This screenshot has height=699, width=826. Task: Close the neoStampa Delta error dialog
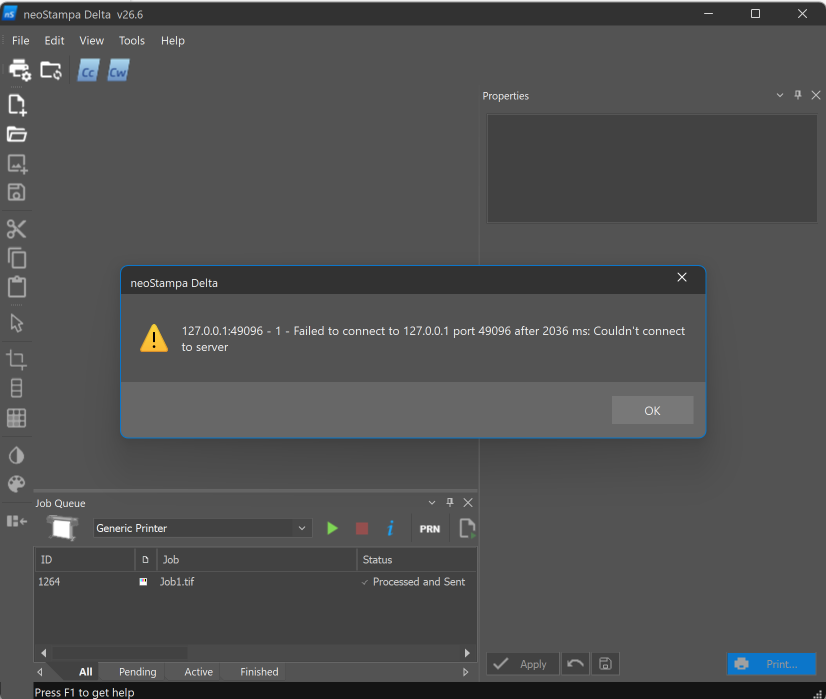pyautogui.click(x=682, y=277)
